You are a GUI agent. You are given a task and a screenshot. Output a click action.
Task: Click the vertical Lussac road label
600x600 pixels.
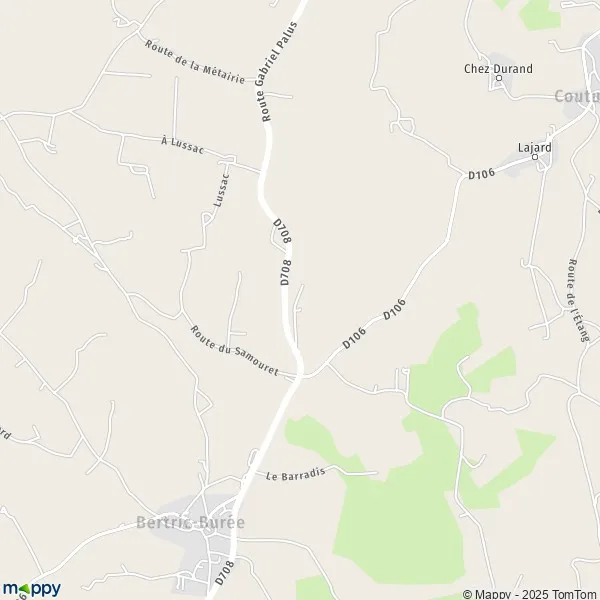pos(222,190)
